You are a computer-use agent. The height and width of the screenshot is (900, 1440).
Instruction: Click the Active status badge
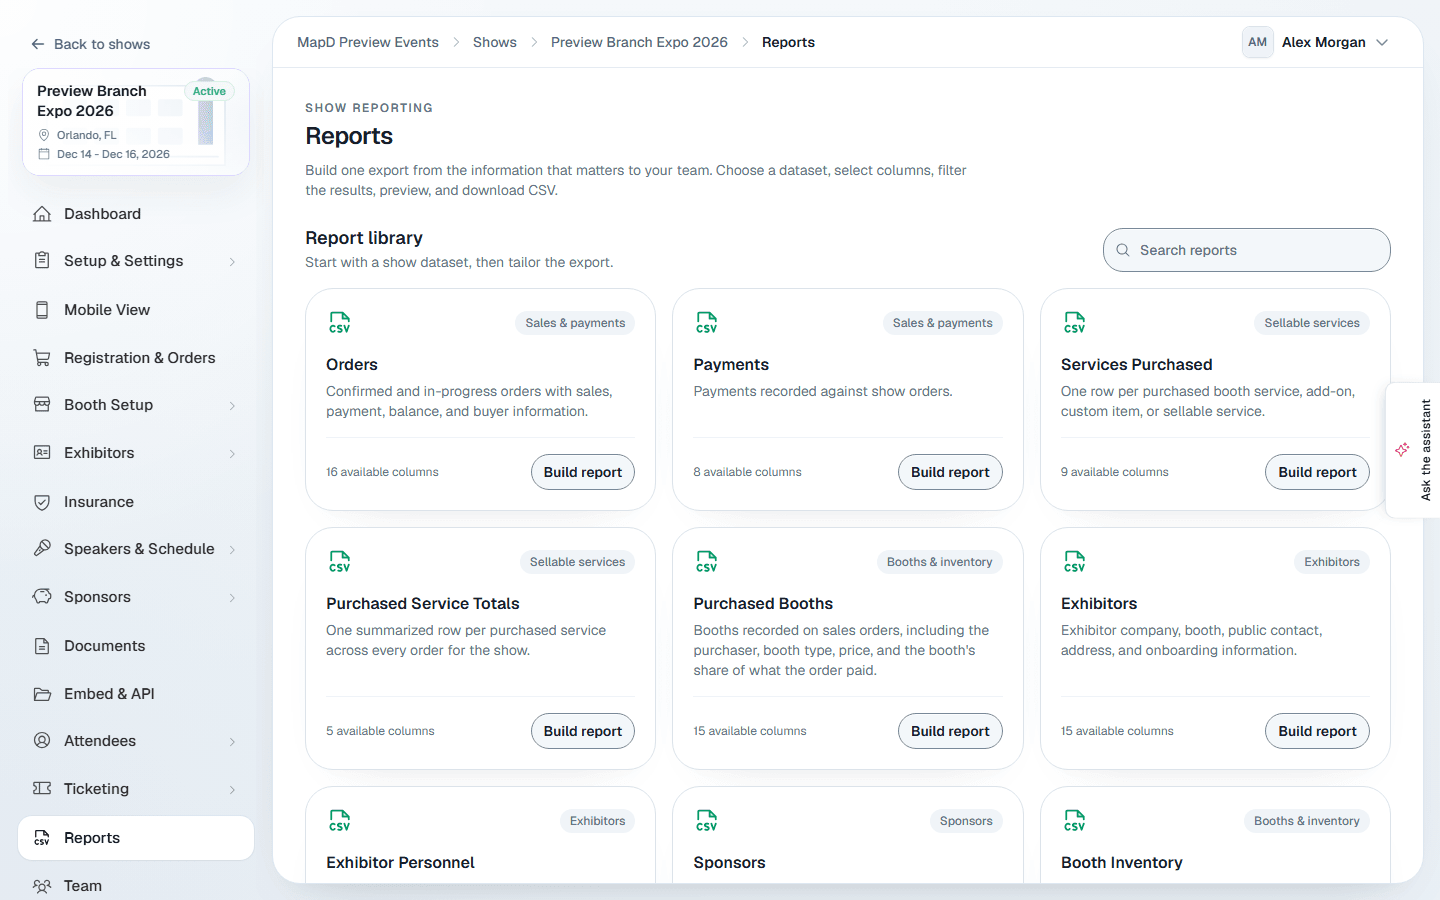coord(209,91)
